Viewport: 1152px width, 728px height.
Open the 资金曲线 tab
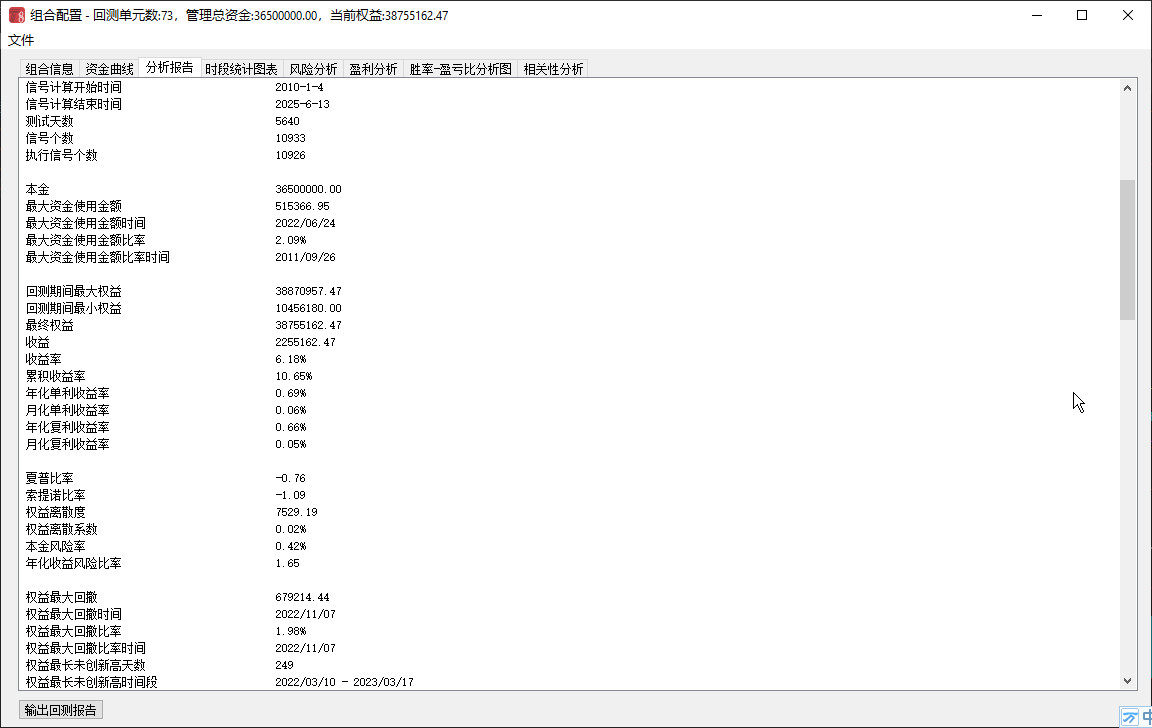click(x=109, y=69)
